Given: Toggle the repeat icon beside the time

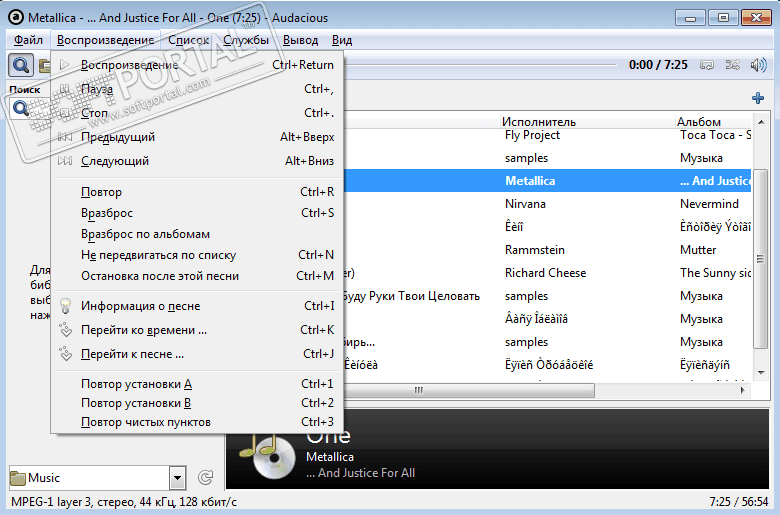Looking at the screenshot, I should (x=707, y=65).
